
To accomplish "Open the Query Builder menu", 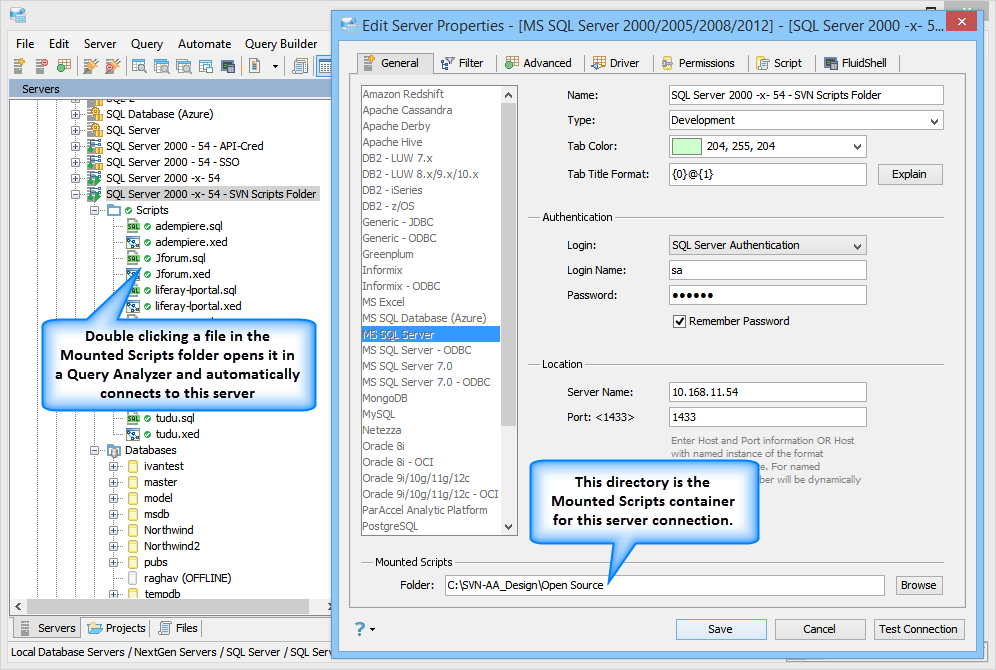I will coord(281,44).
